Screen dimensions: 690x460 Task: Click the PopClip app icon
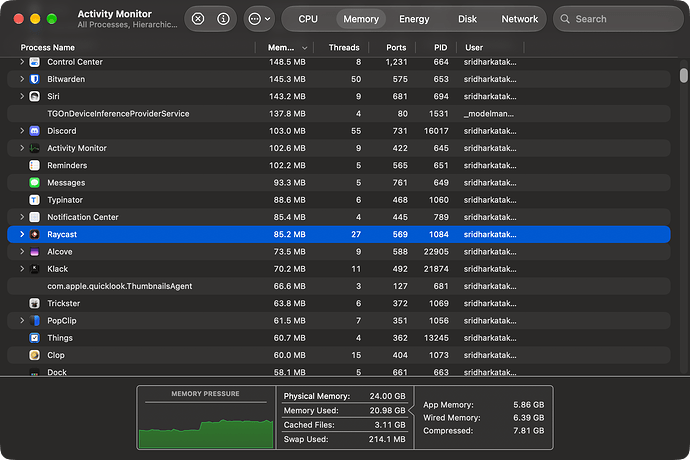pyautogui.click(x=34, y=320)
